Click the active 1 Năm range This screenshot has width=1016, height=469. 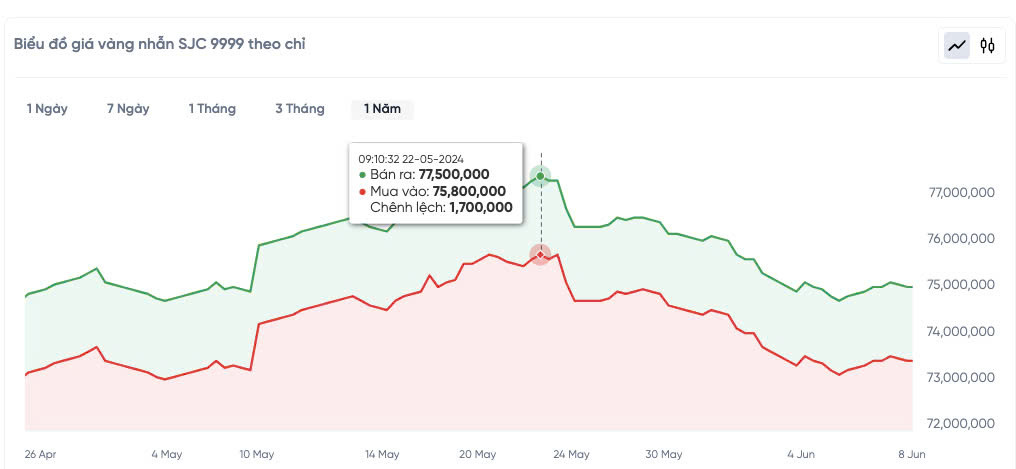pyautogui.click(x=382, y=109)
